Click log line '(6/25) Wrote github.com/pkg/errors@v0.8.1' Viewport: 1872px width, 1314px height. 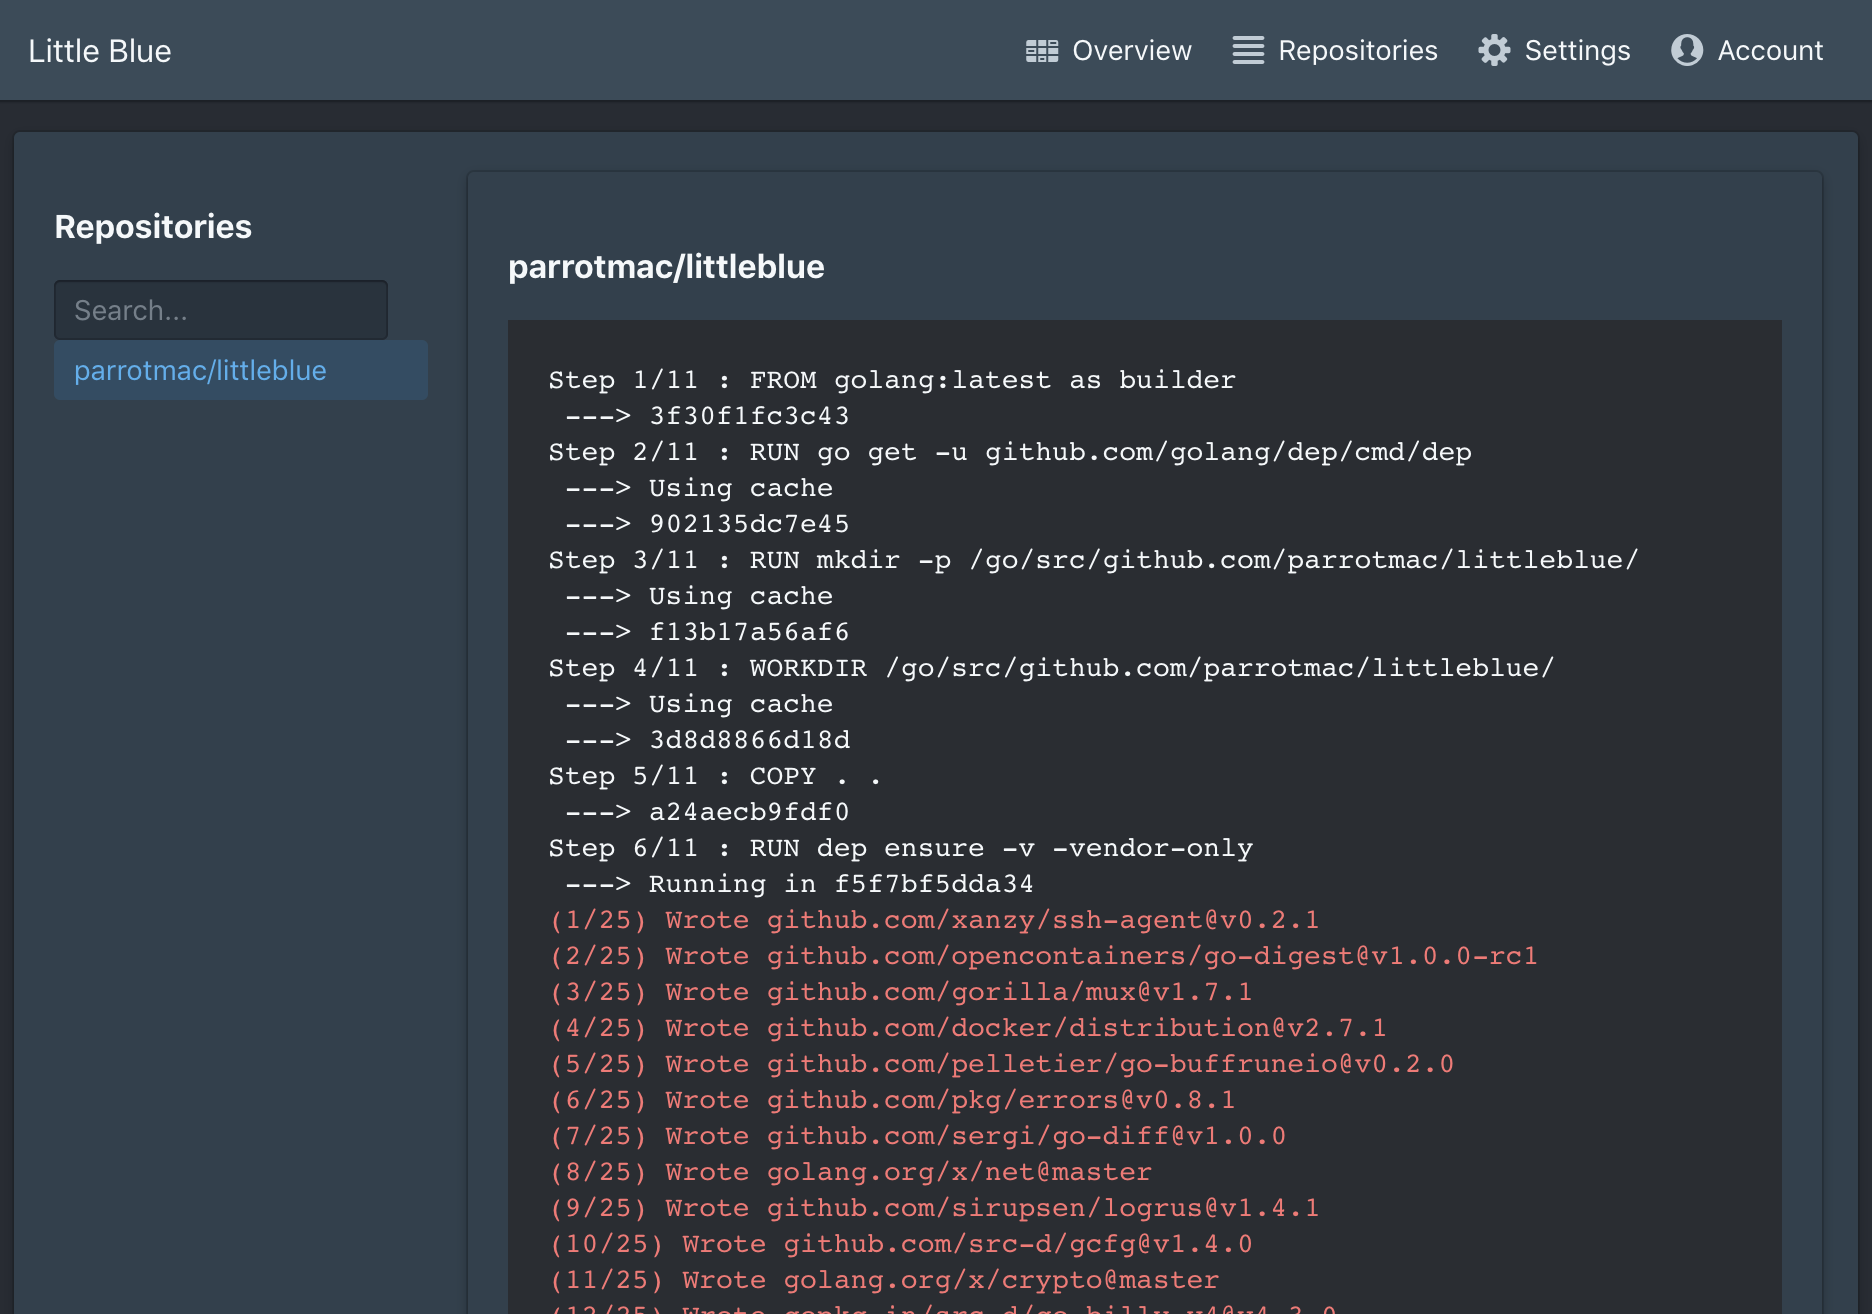[892, 1100]
